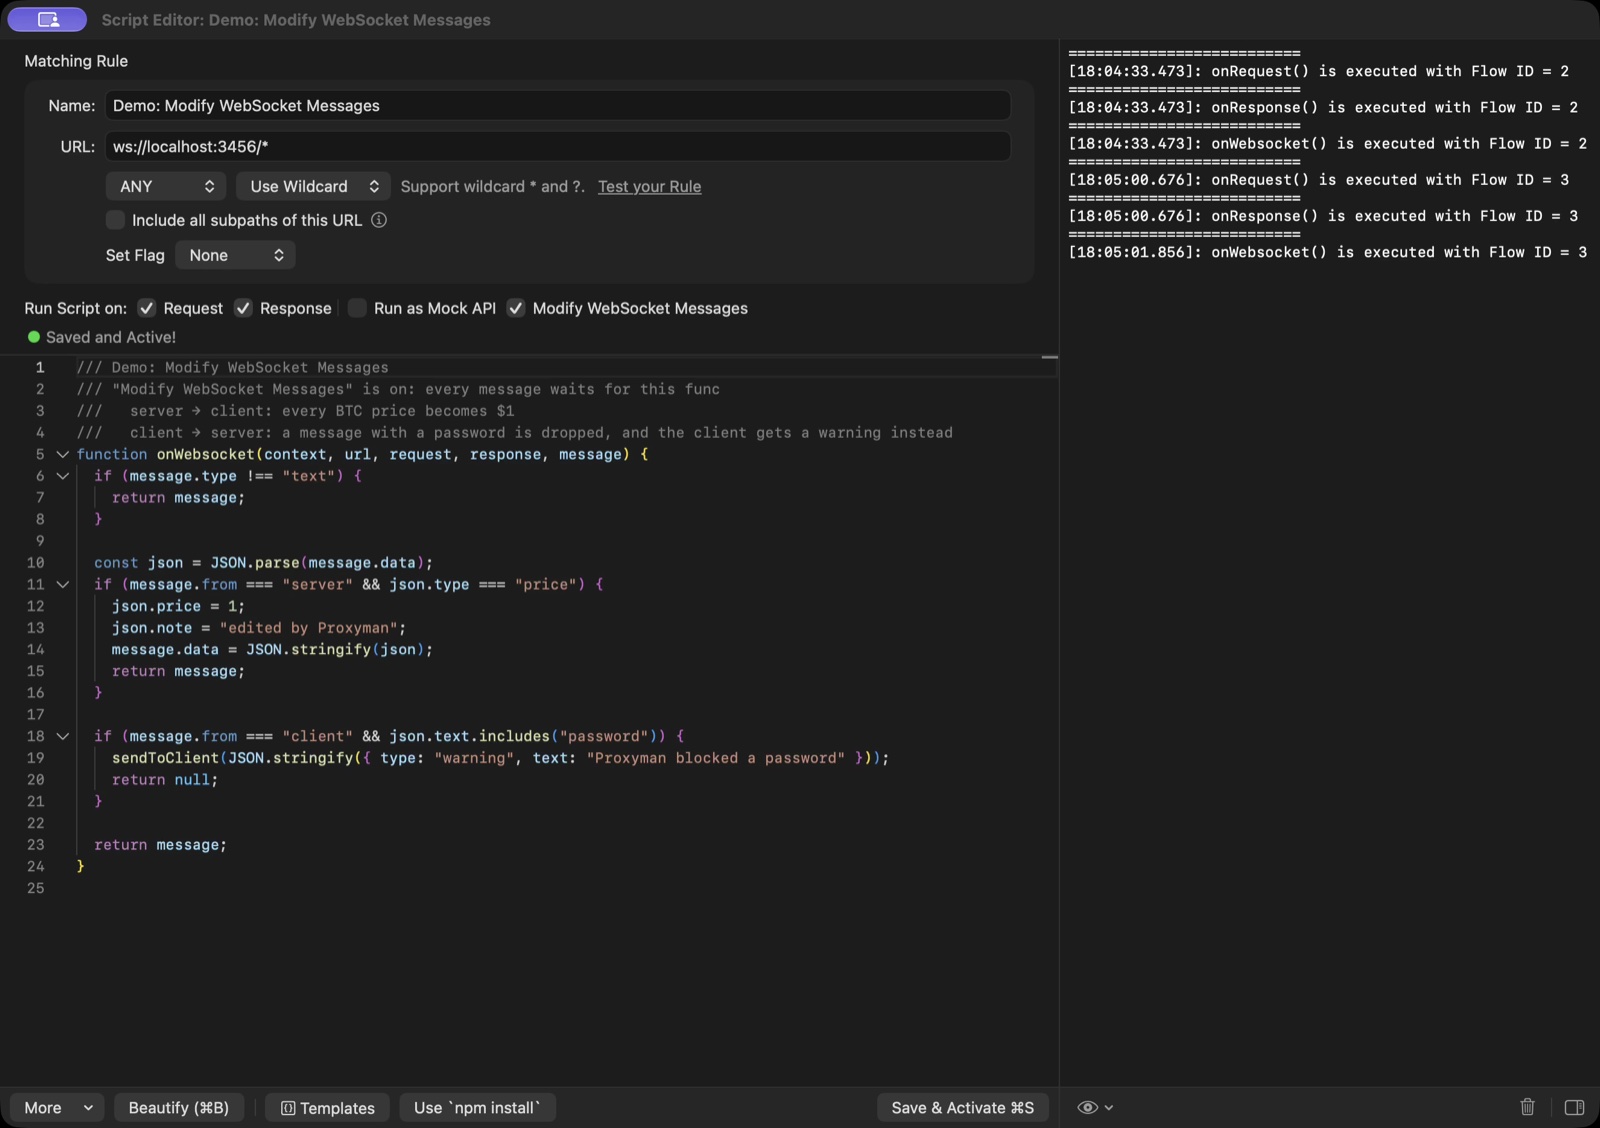Collapse the code block at line 6
The width and height of the screenshot is (1600, 1128).
[x=62, y=476]
